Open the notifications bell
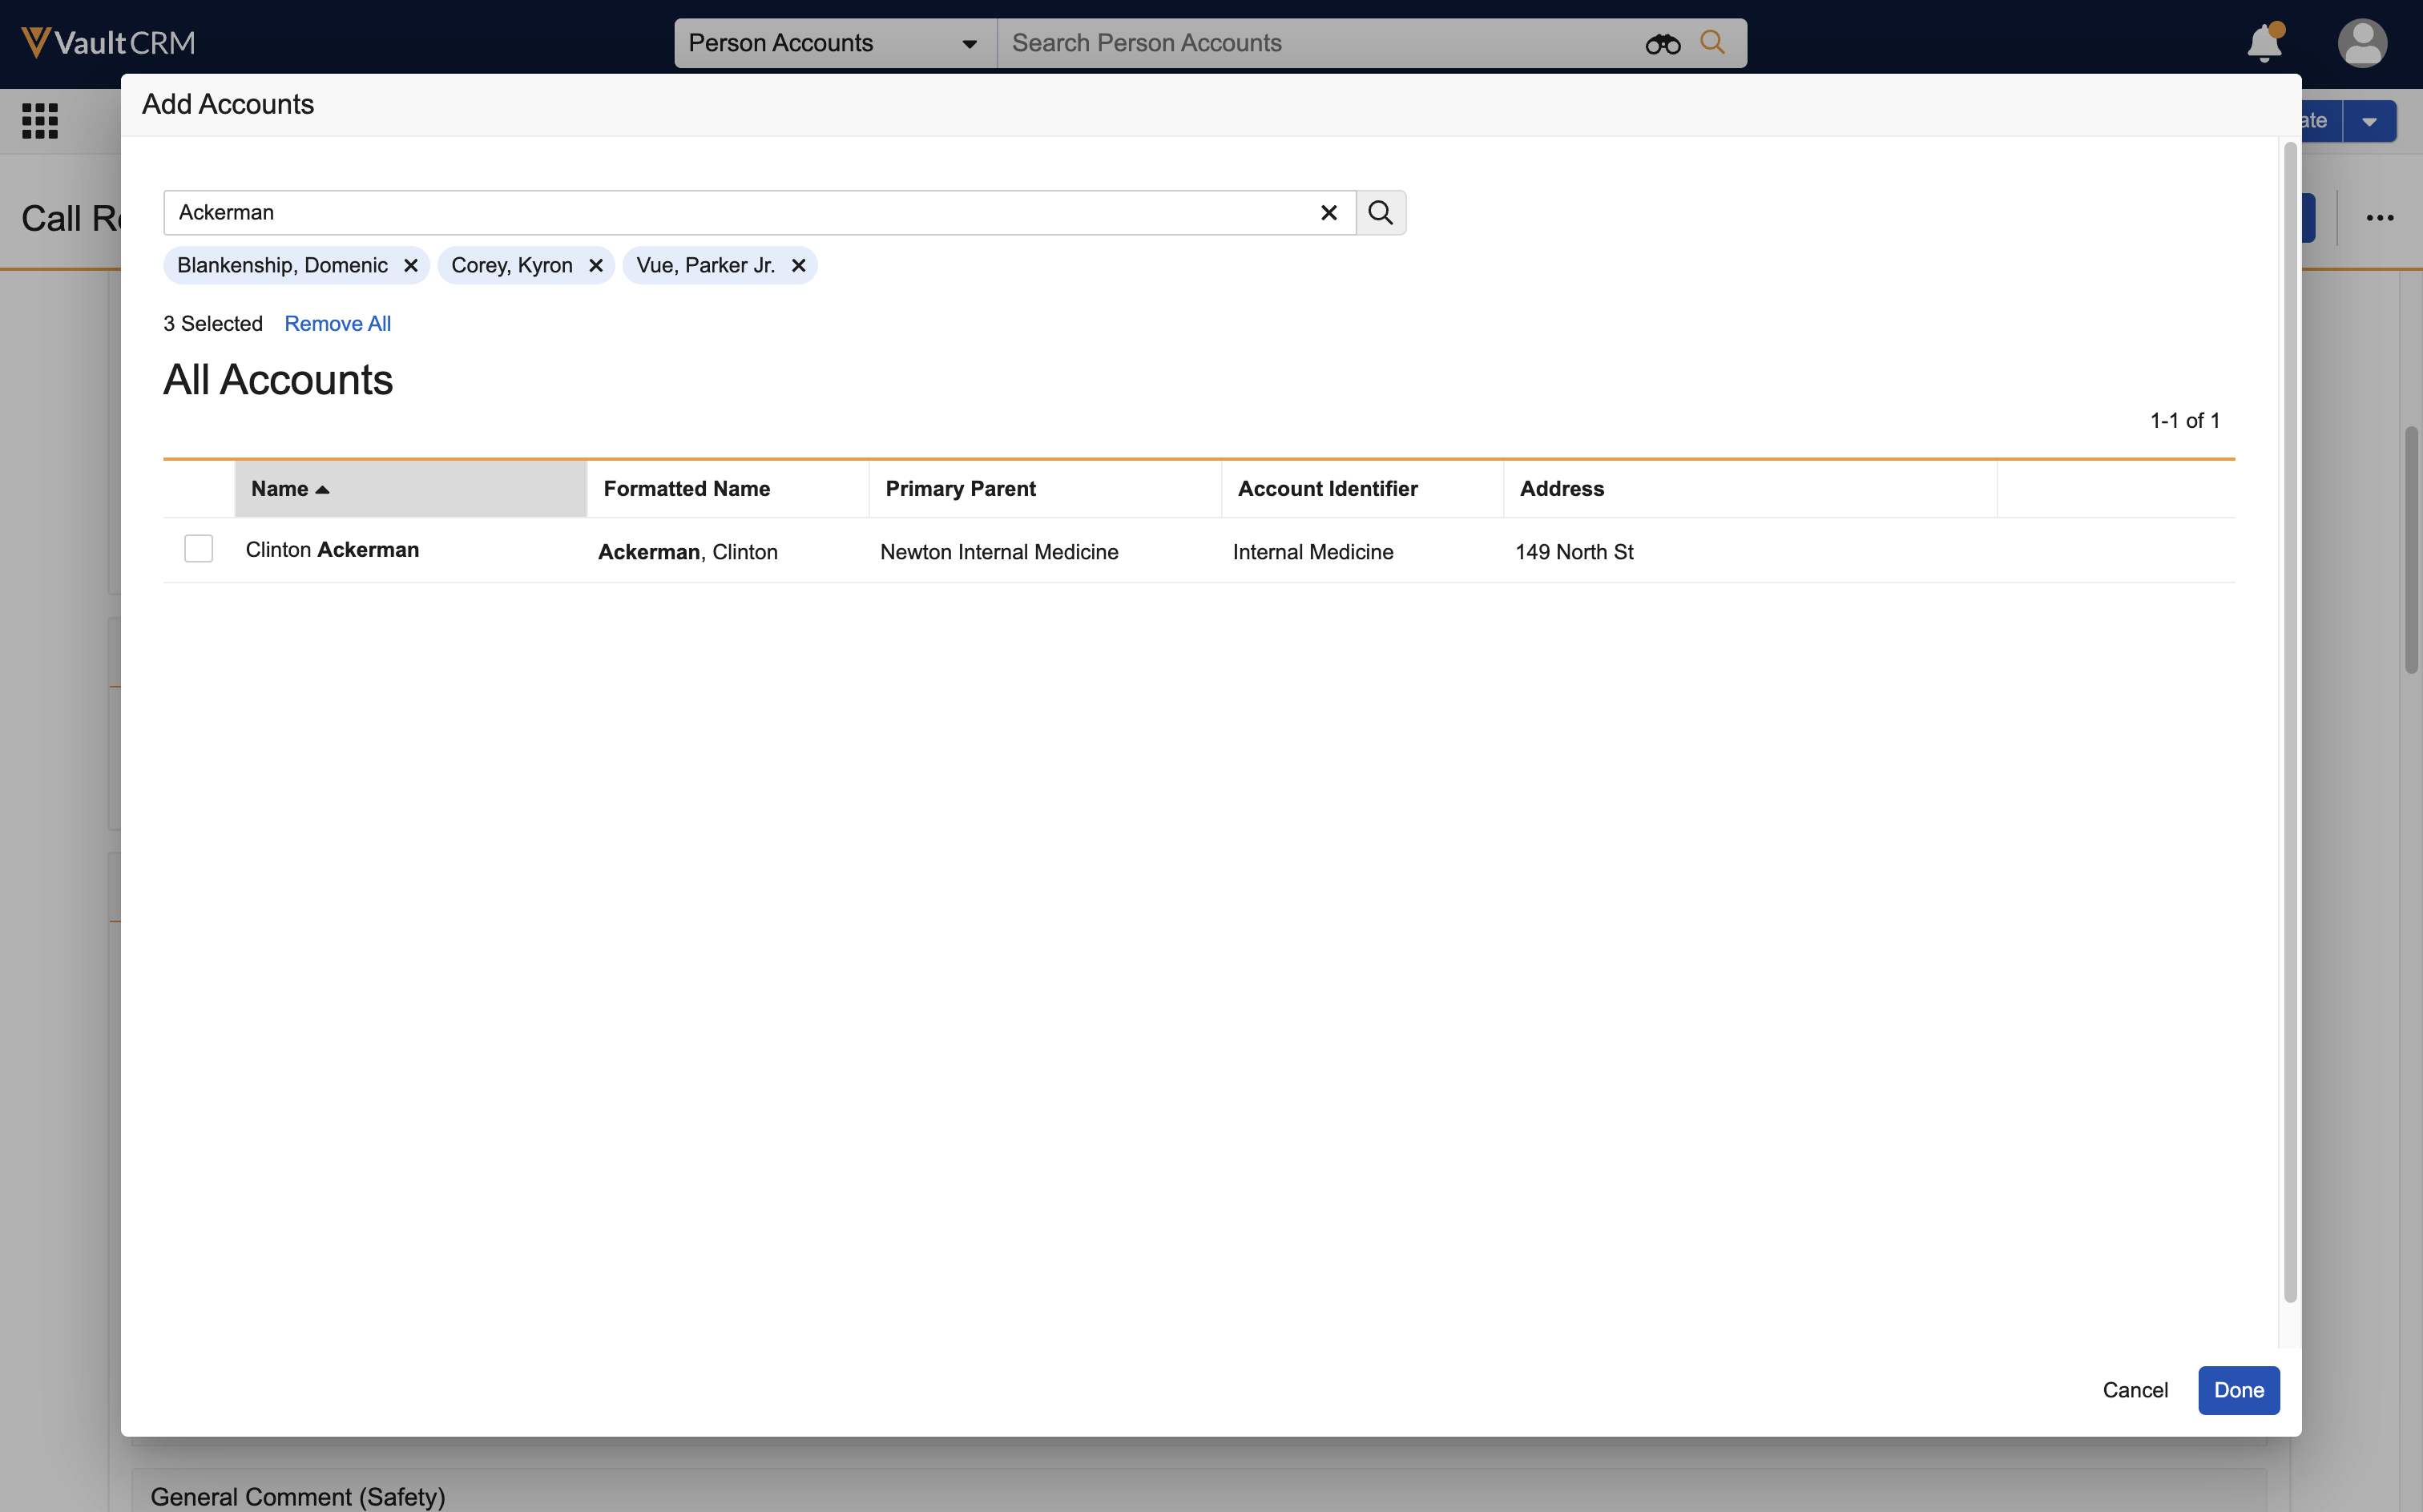 (x=2263, y=44)
